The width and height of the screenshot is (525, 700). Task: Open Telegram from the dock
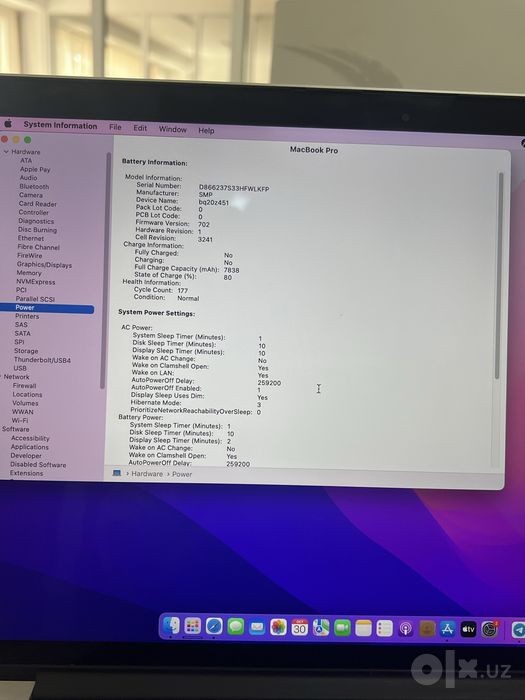517,630
